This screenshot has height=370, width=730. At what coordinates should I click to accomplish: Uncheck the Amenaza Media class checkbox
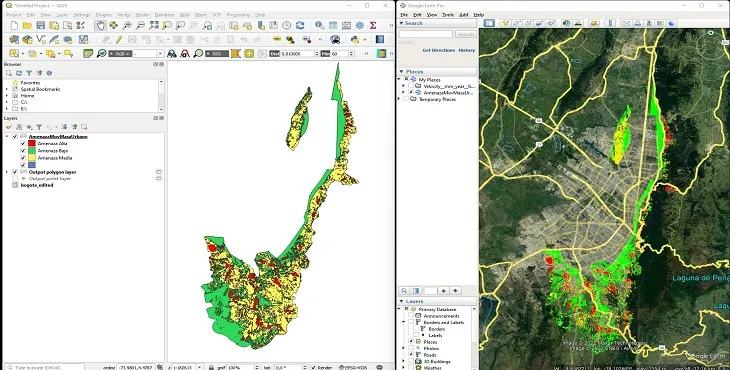(x=23, y=158)
